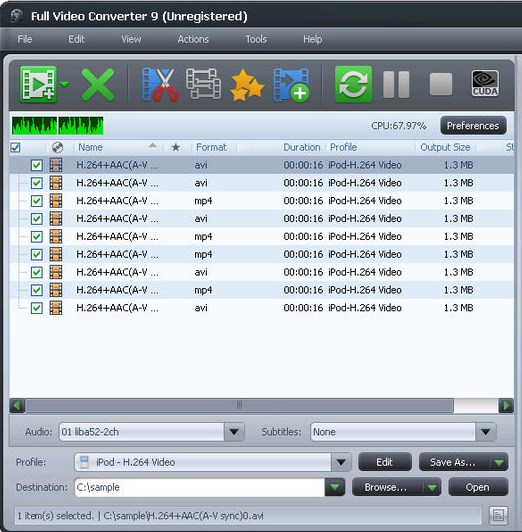Image resolution: width=522 pixels, height=532 pixels.
Task: Click the Edit profile button
Action: pyautogui.click(x=385, y=462)
